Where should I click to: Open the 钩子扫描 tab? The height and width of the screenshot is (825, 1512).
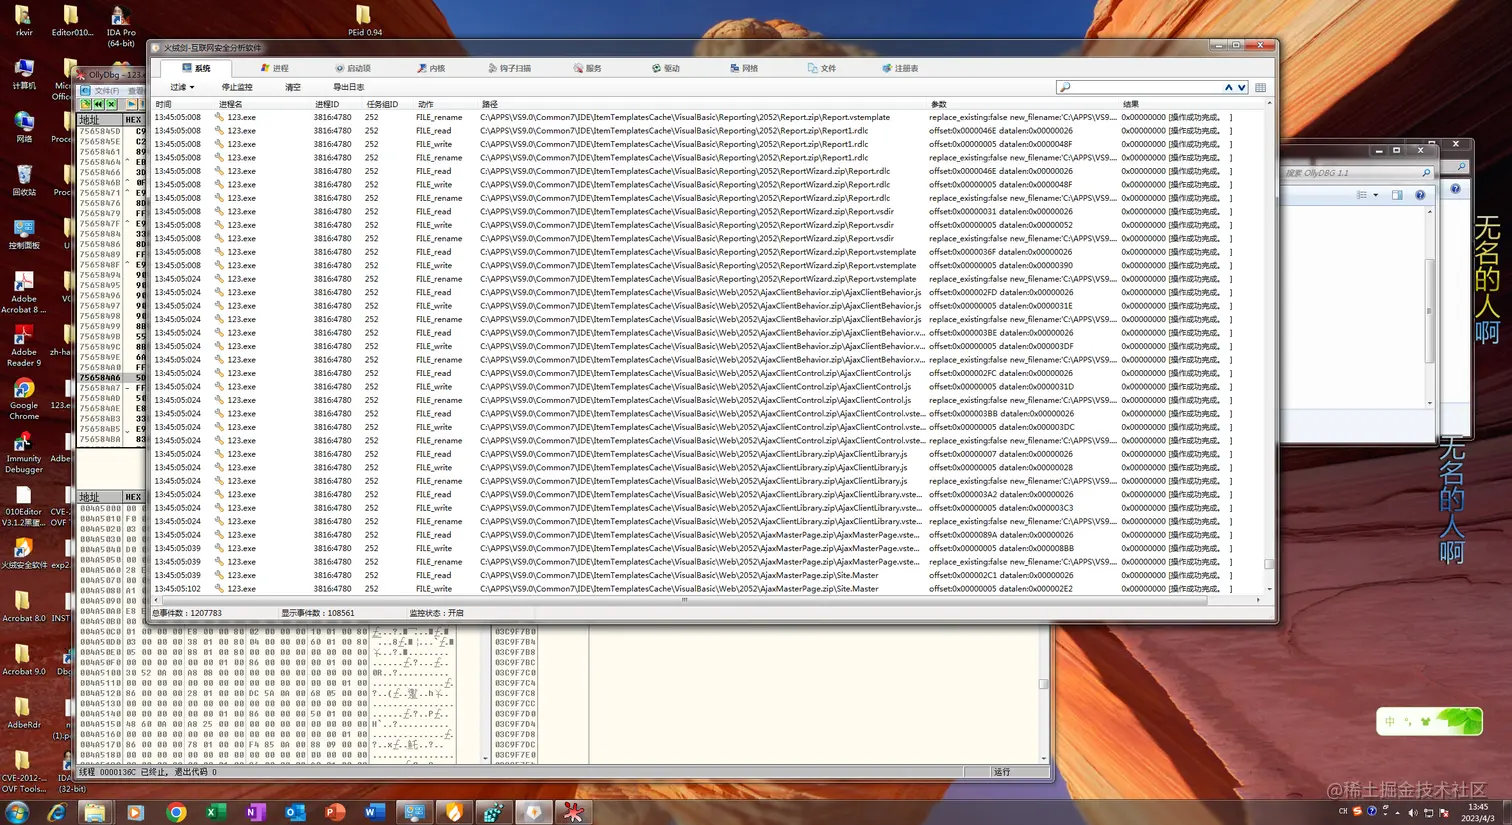coord(510,68)
